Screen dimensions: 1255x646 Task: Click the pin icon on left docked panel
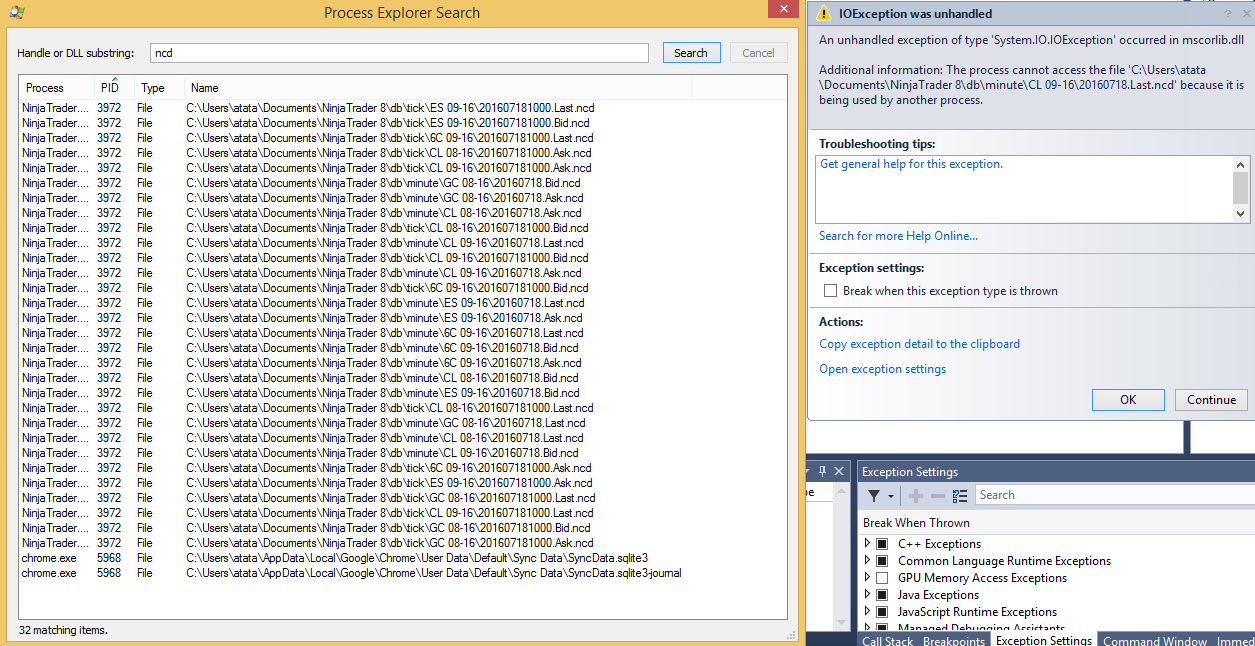823,471
